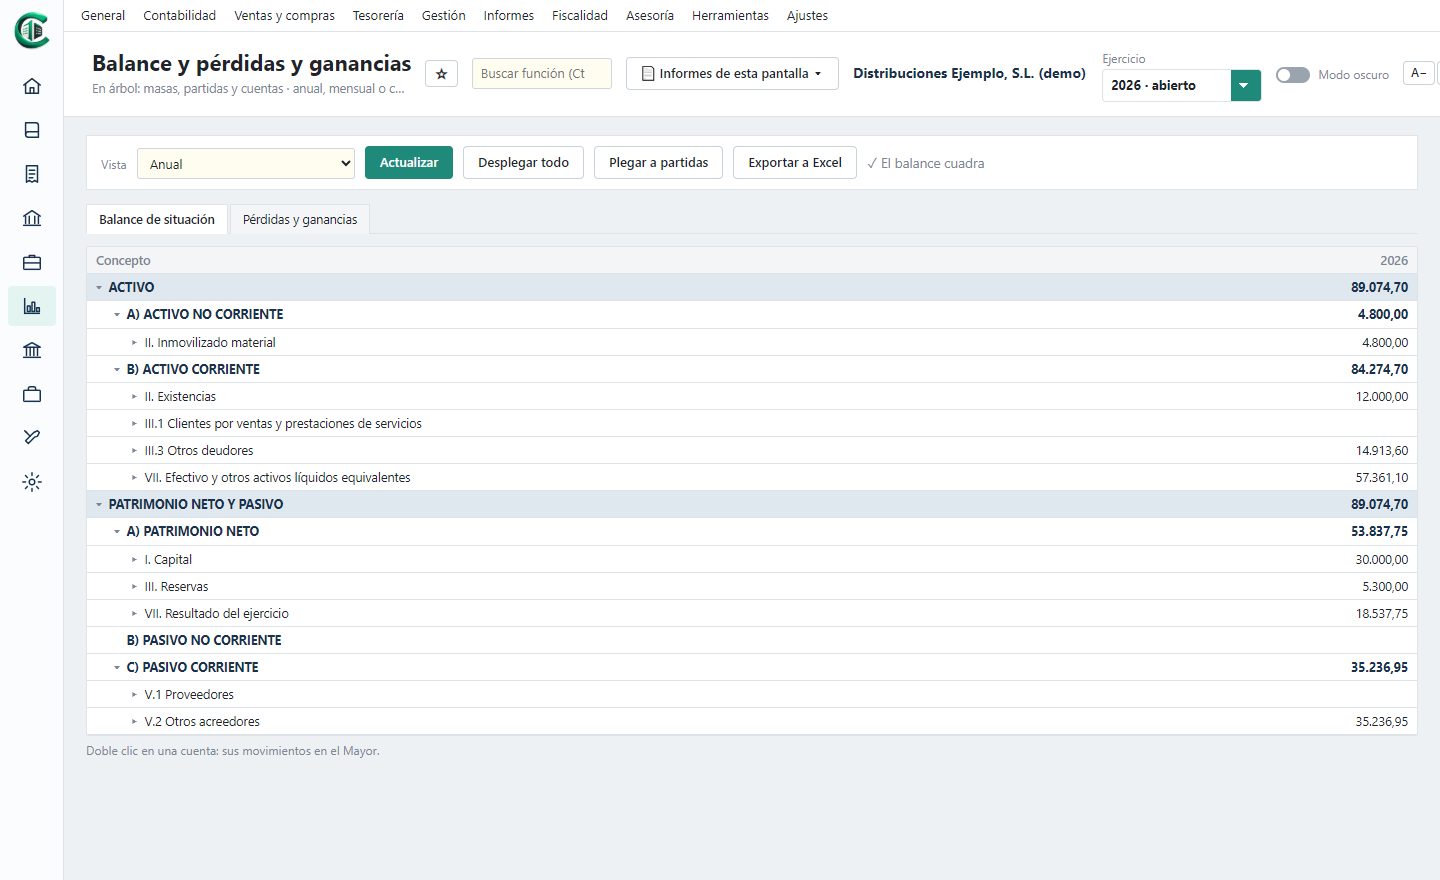Open the Herramientas menu
This screenshot has width=1440, height=880.
(x=730, y=16)
